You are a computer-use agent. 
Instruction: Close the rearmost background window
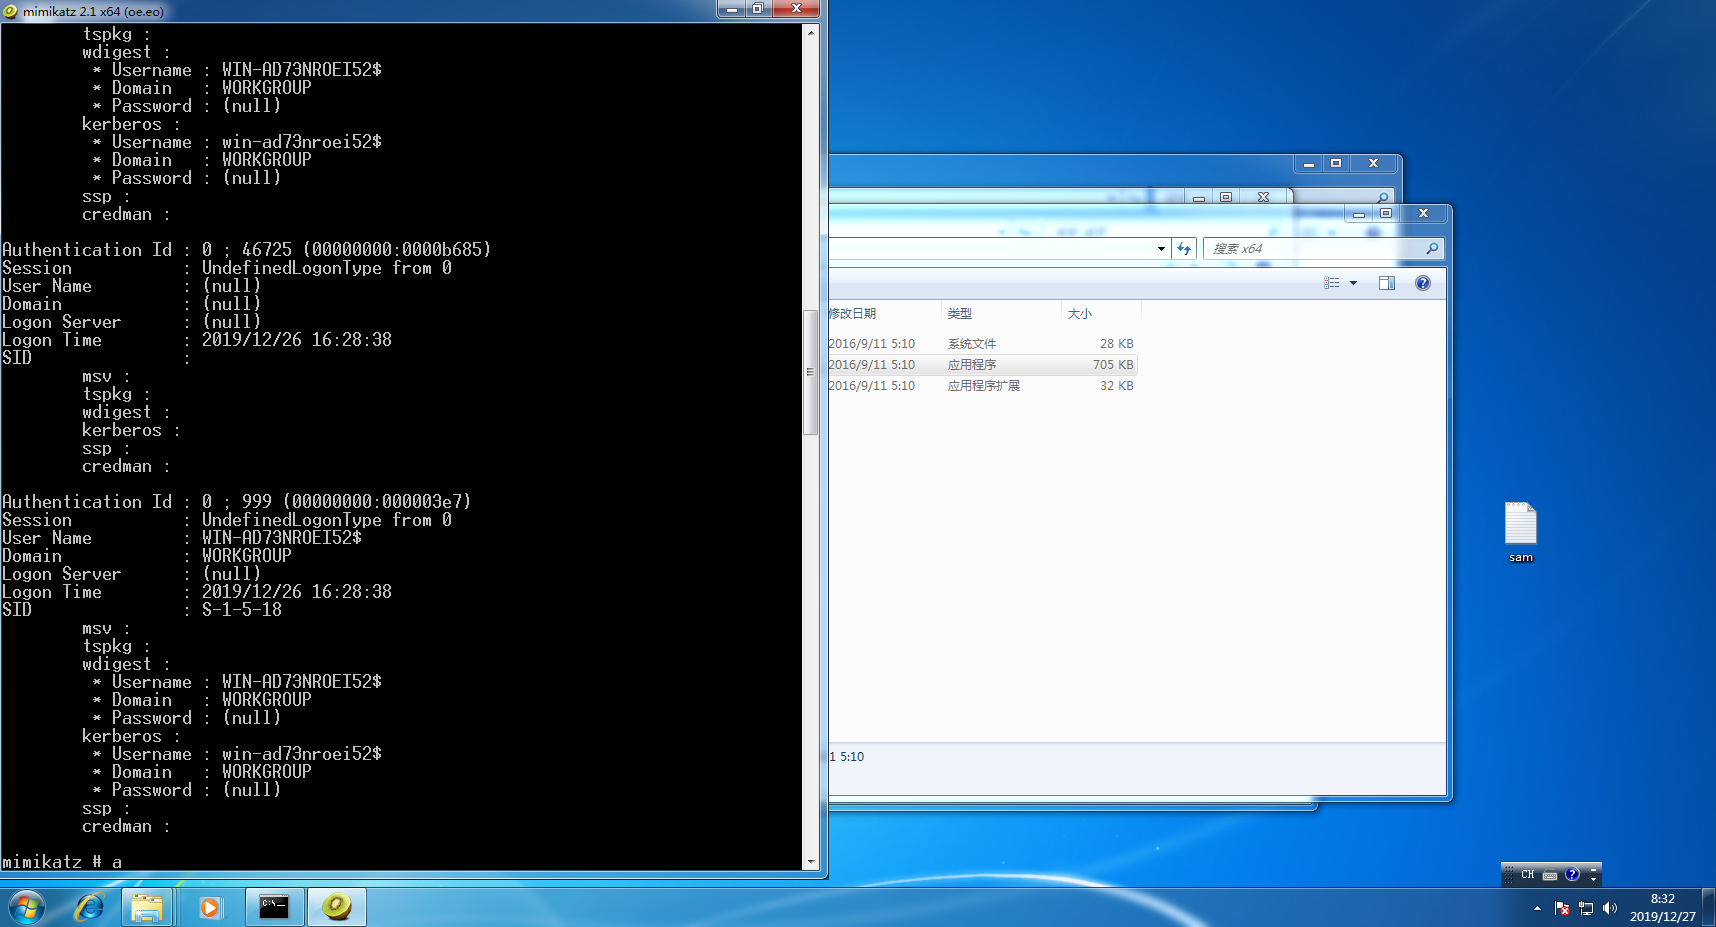coord(1373,163)
